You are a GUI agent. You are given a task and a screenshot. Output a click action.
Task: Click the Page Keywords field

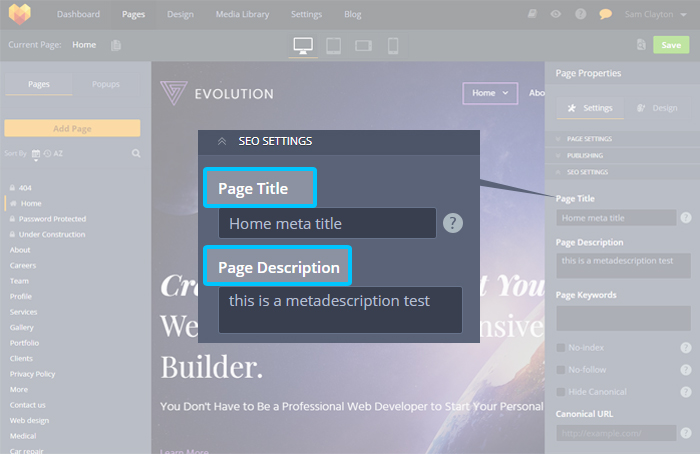(623, 318)
